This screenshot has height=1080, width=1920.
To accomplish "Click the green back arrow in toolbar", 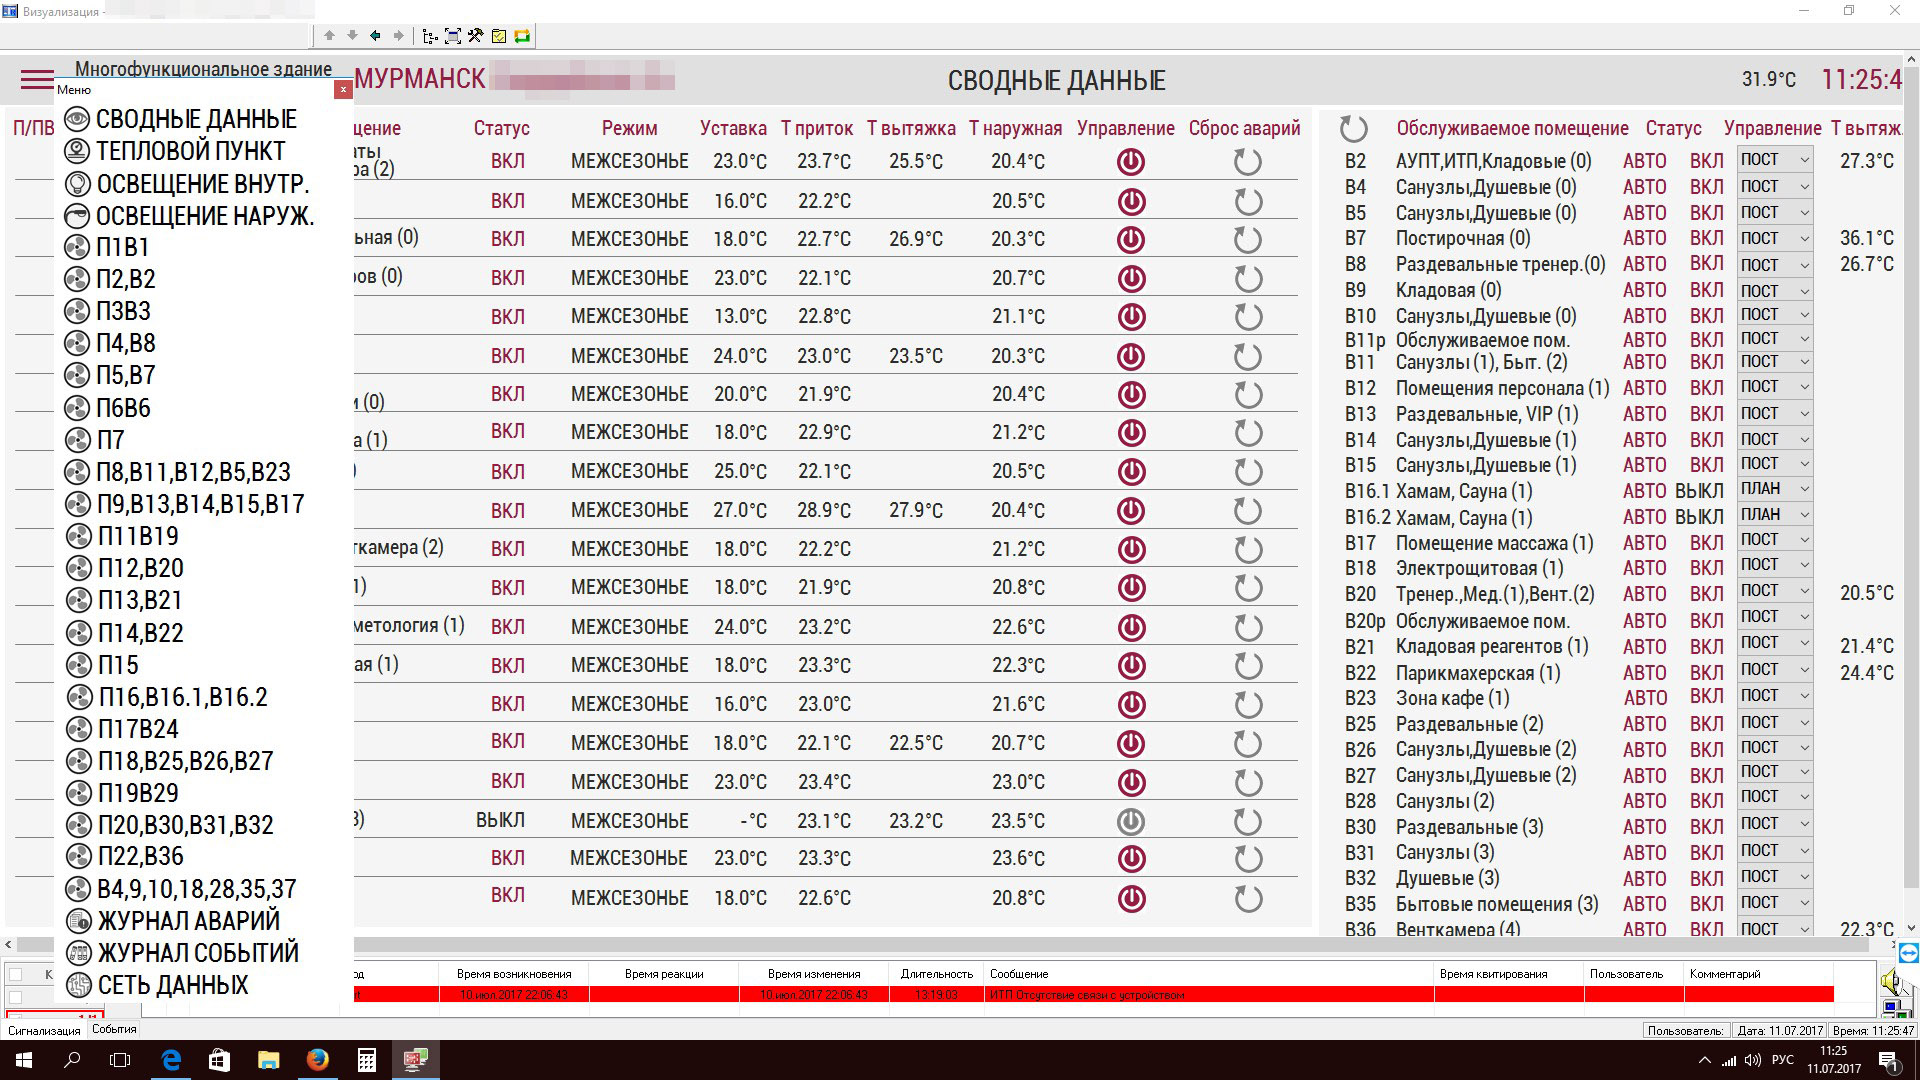I will (375, 36).
